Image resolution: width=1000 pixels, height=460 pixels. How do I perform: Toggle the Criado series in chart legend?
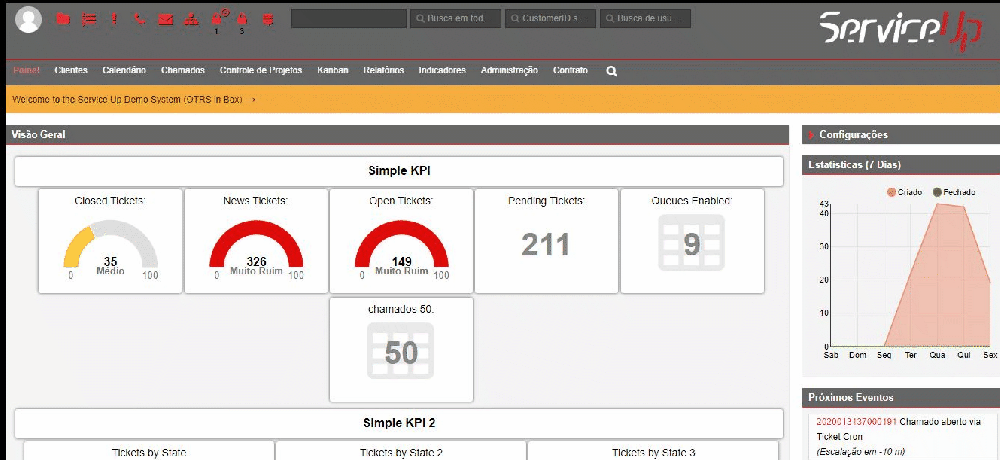tap(905, 191)
